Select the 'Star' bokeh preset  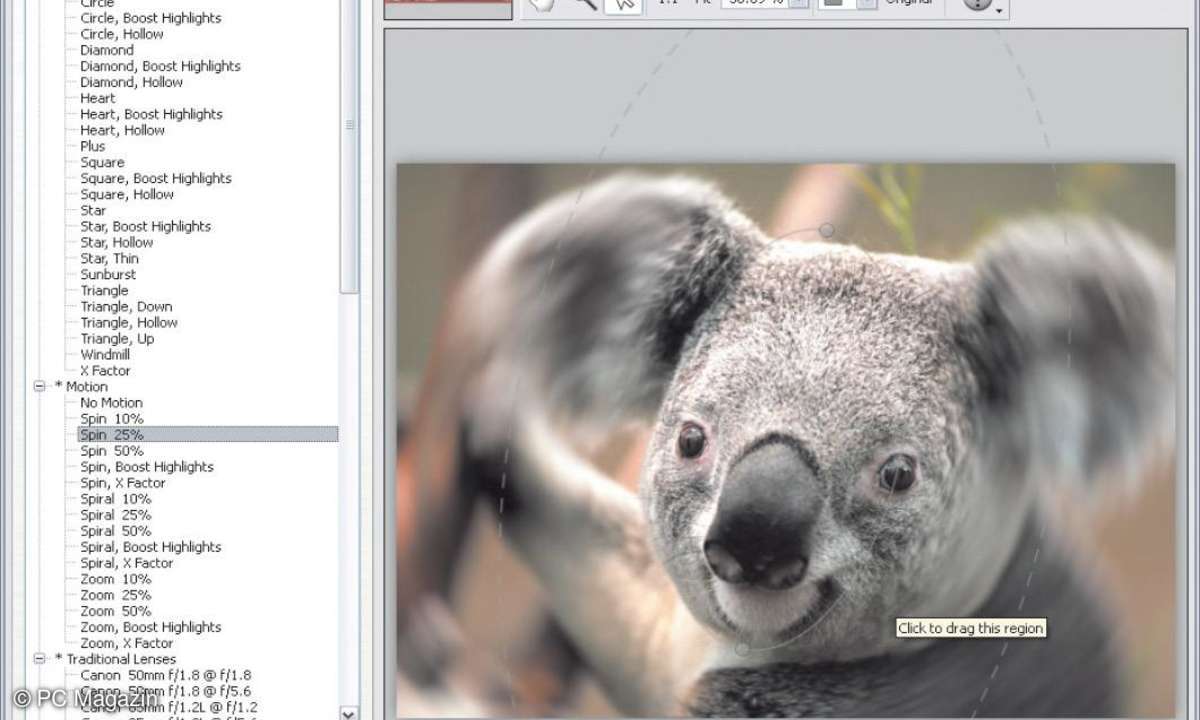coord(93,210)
